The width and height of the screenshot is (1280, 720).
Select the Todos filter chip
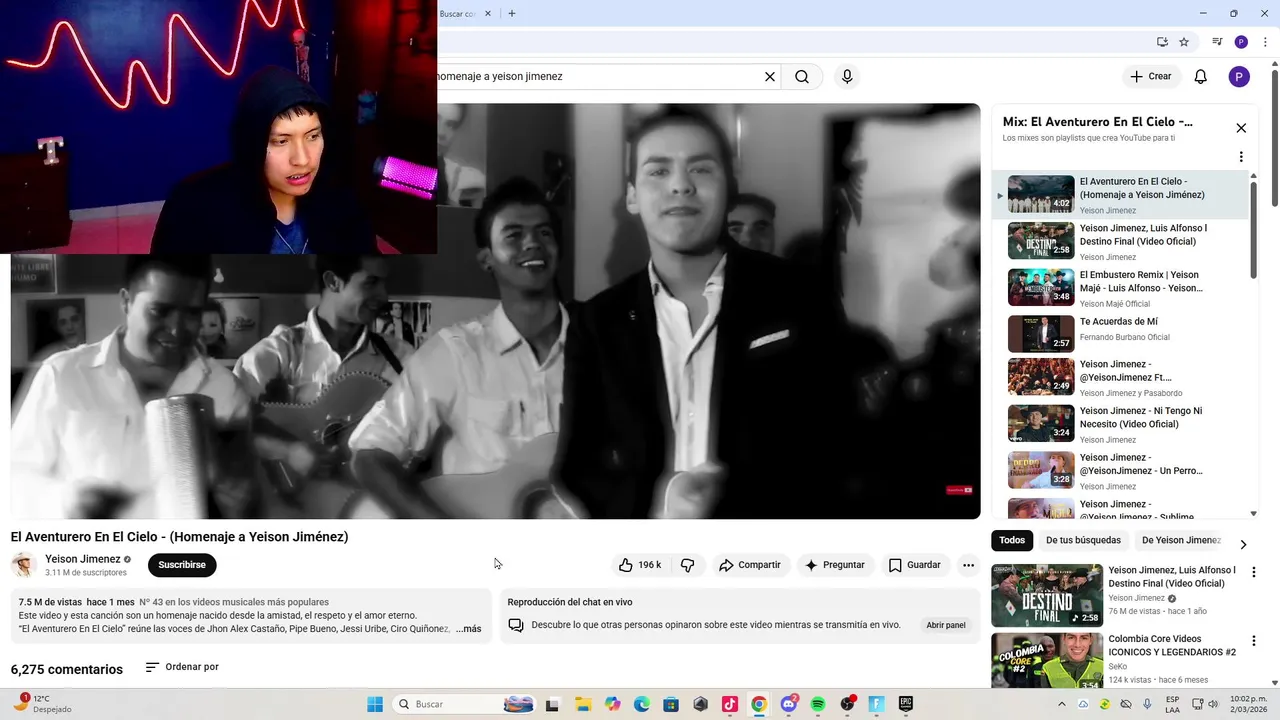(x=1012, y=540)
